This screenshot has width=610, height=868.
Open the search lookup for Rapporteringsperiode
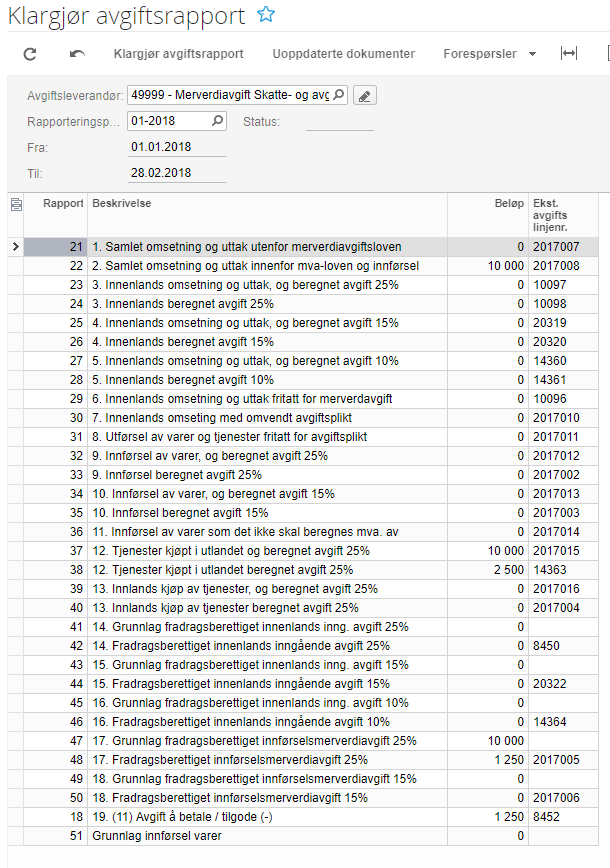[x=218, y=121]
